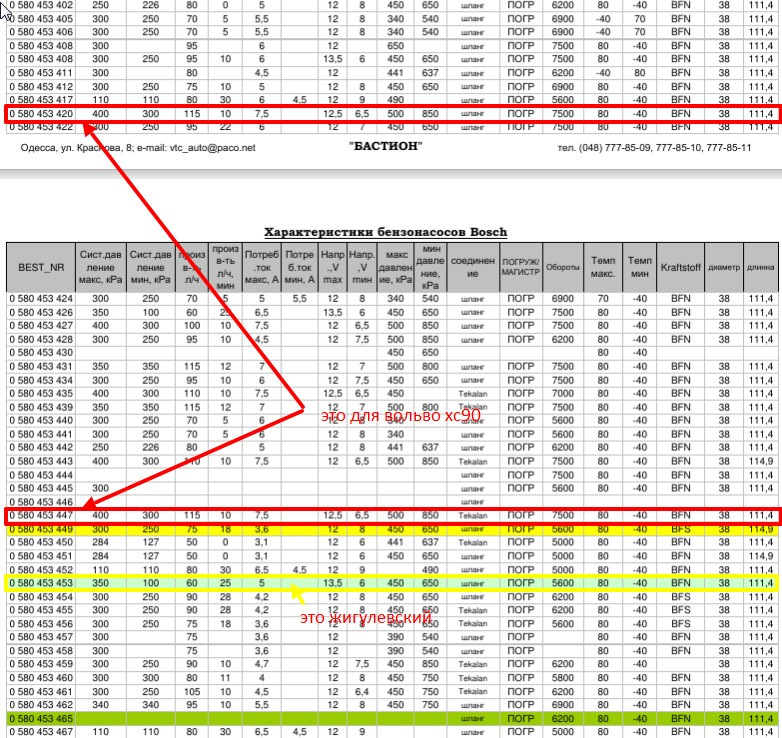Click part number 0 580 453 465
The height and width of the screenshot is (738, 782).
41,719
